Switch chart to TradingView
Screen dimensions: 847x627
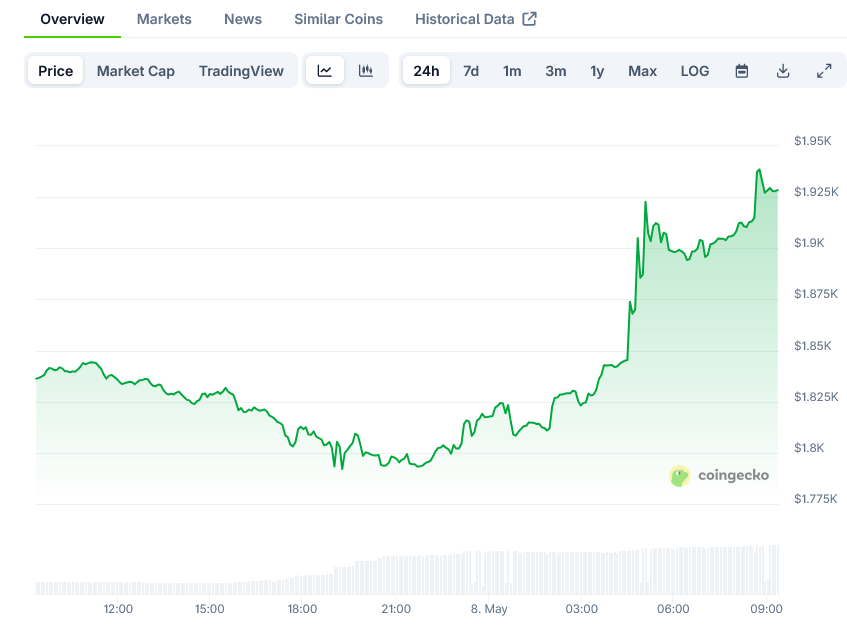[x=241, y=71]
